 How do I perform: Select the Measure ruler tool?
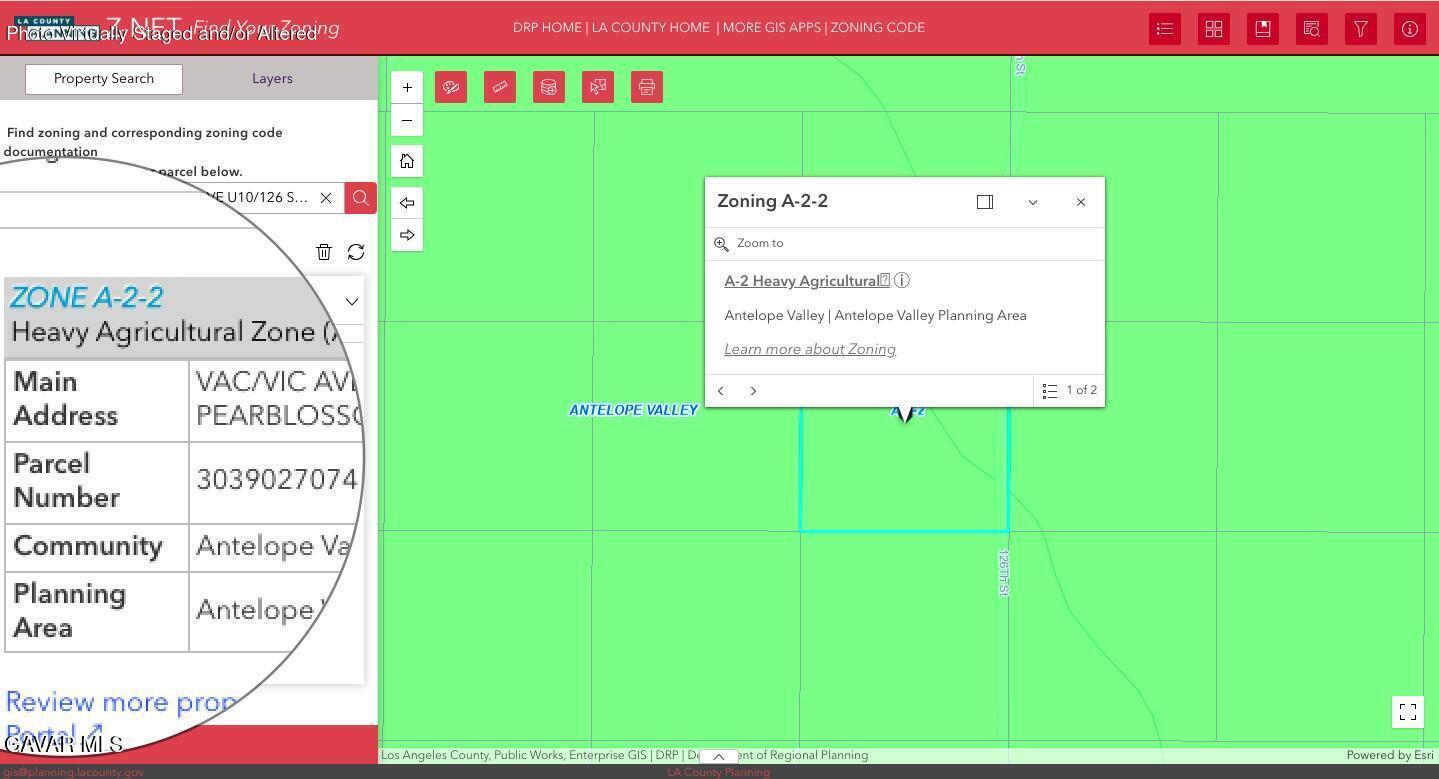point(500,87)
